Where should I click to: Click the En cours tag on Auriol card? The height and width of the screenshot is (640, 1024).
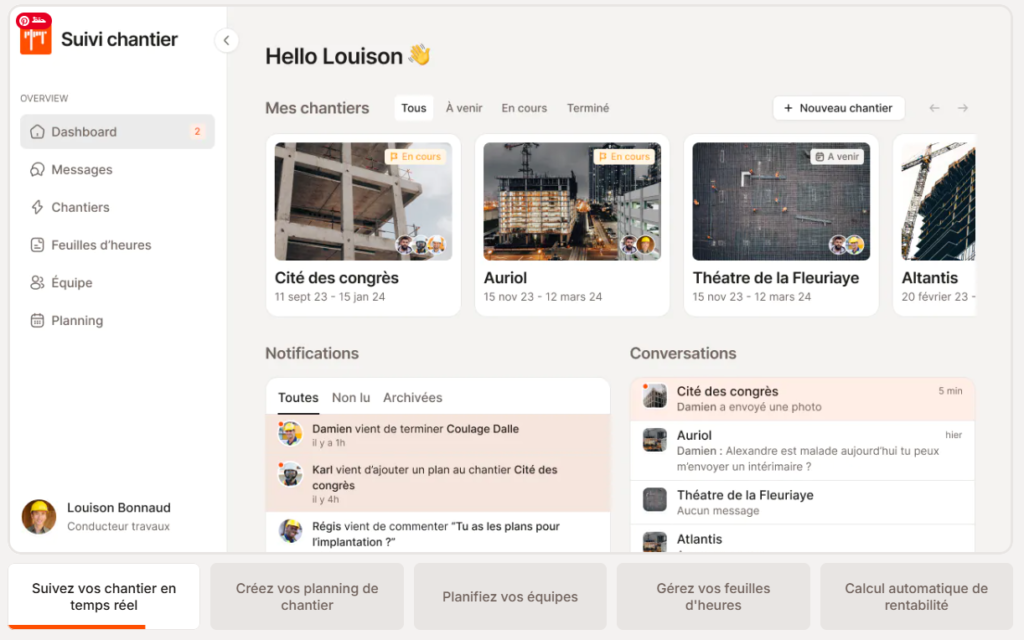625,157
